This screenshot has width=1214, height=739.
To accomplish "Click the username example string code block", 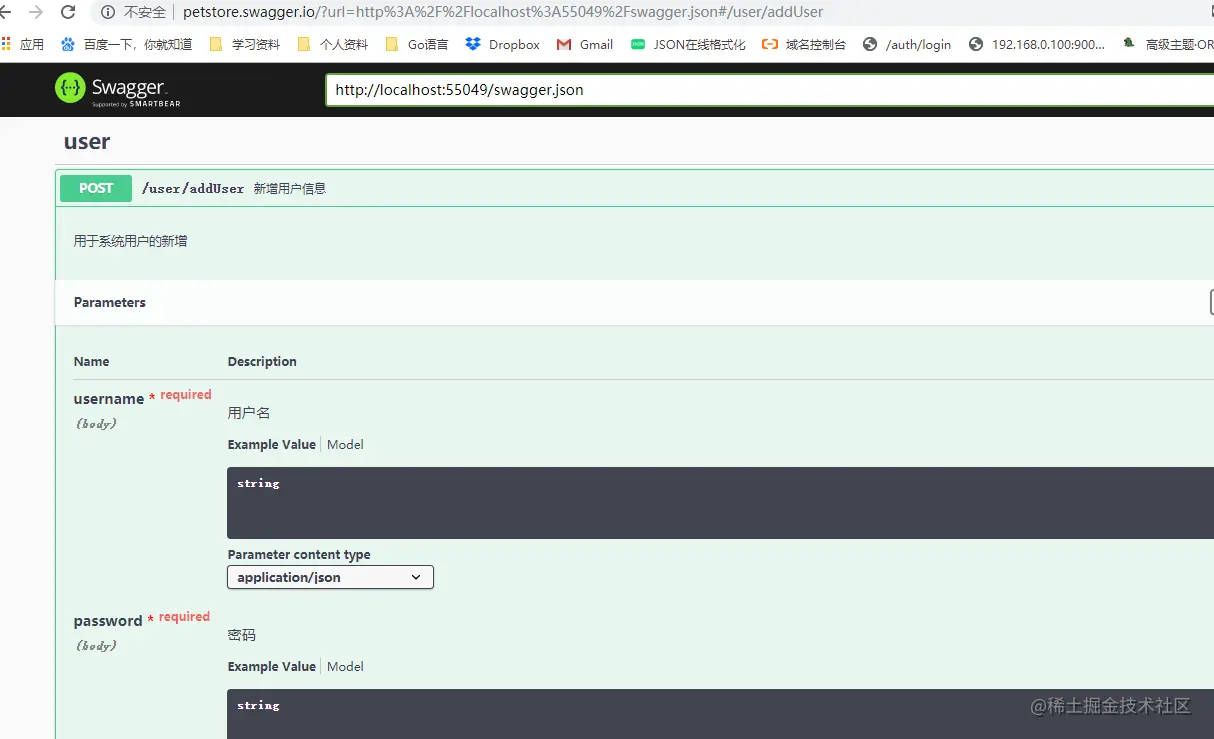I will tap(720, 503).
